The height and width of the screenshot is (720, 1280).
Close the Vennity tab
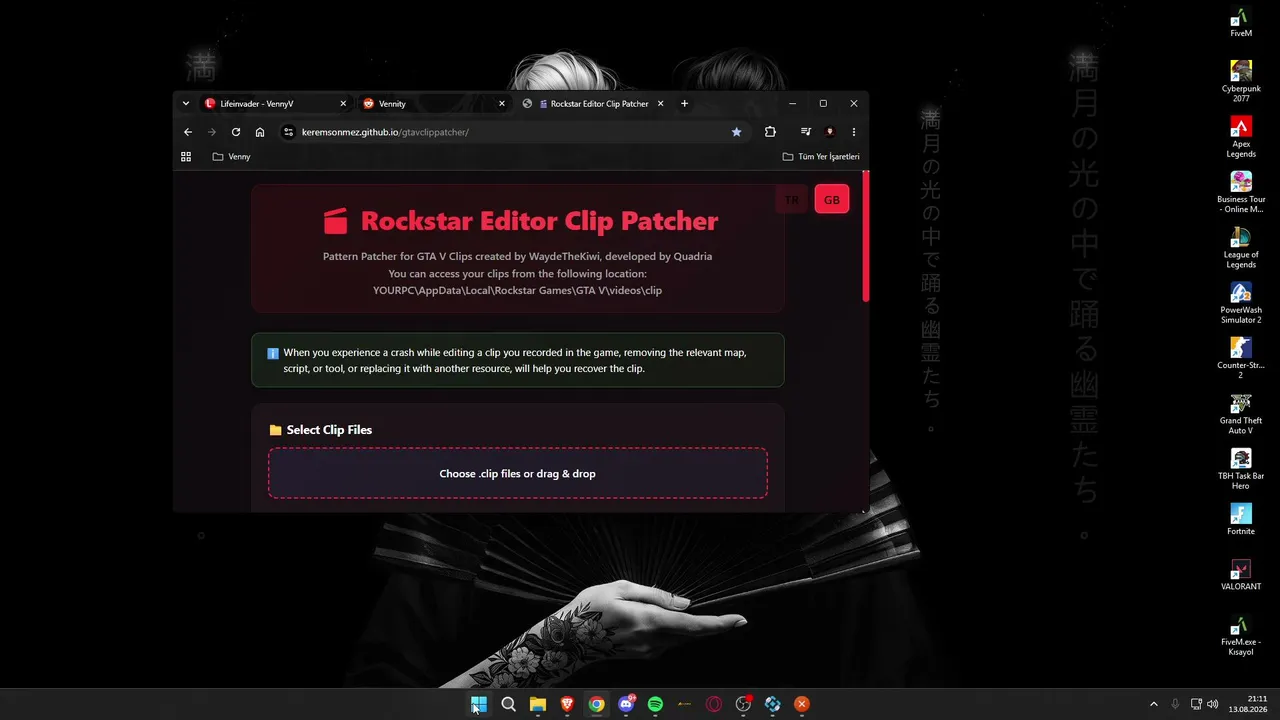[502, 104]
